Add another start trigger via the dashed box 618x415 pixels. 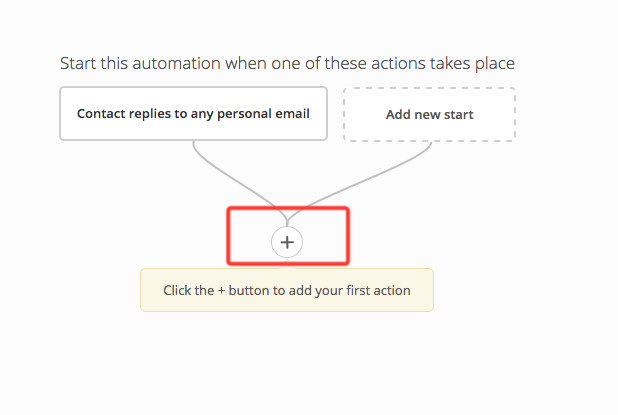click(429, 114)
